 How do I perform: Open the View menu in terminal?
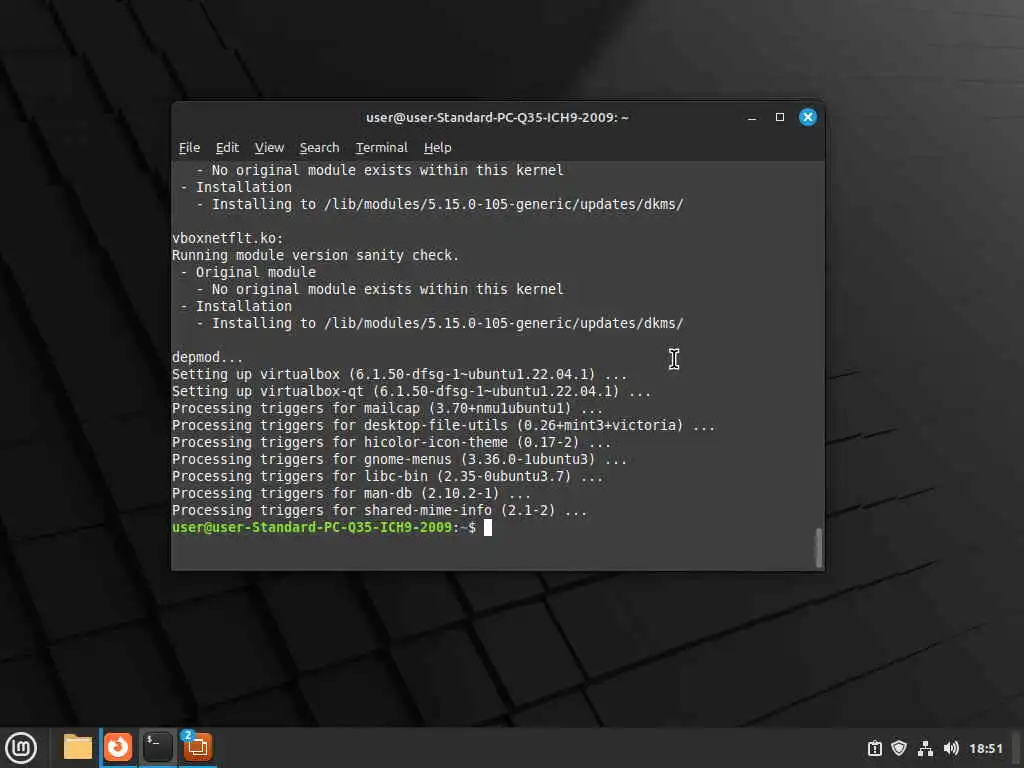pyautogui.click(x=269, y=148)
